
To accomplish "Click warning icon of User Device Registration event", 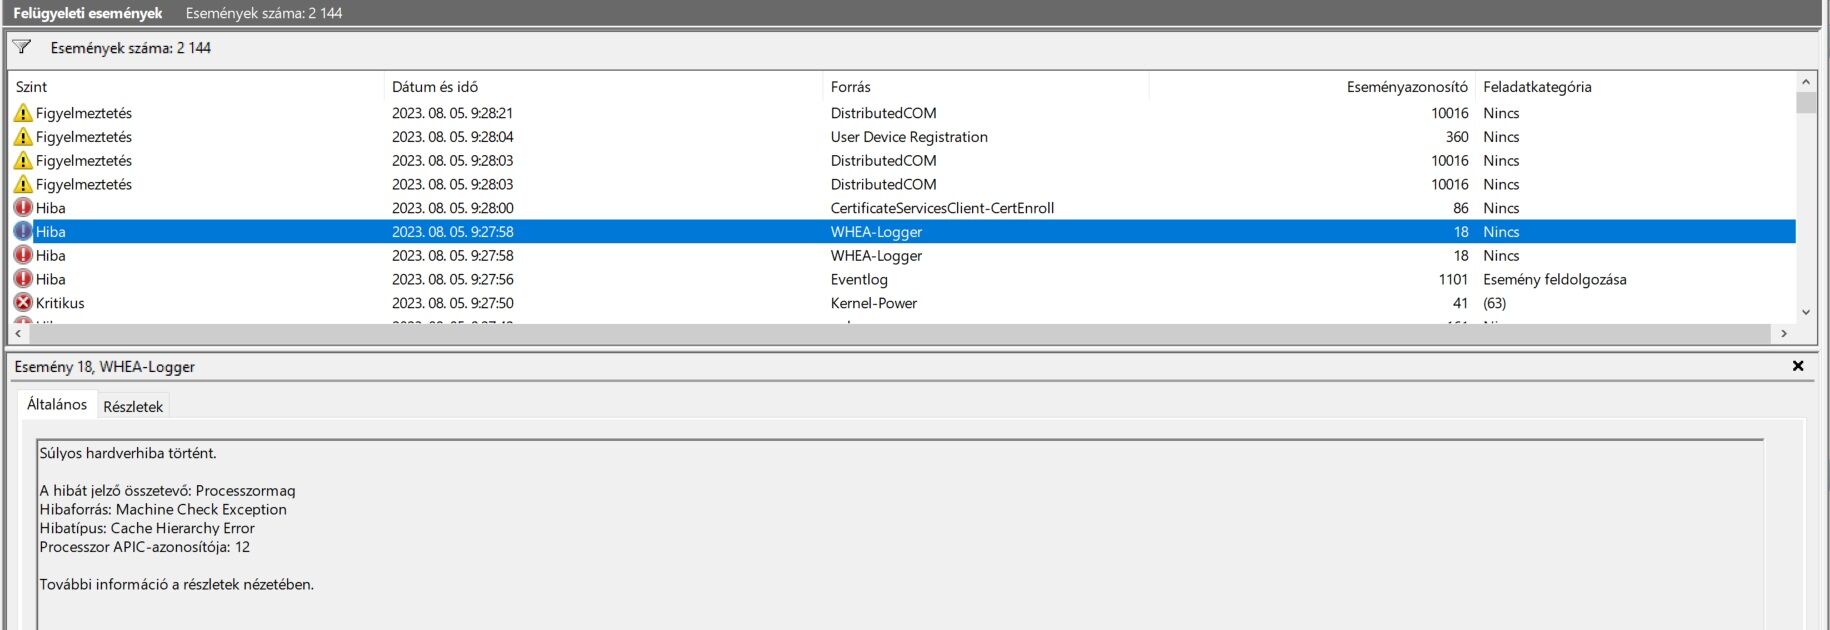I will pos(23,137).
